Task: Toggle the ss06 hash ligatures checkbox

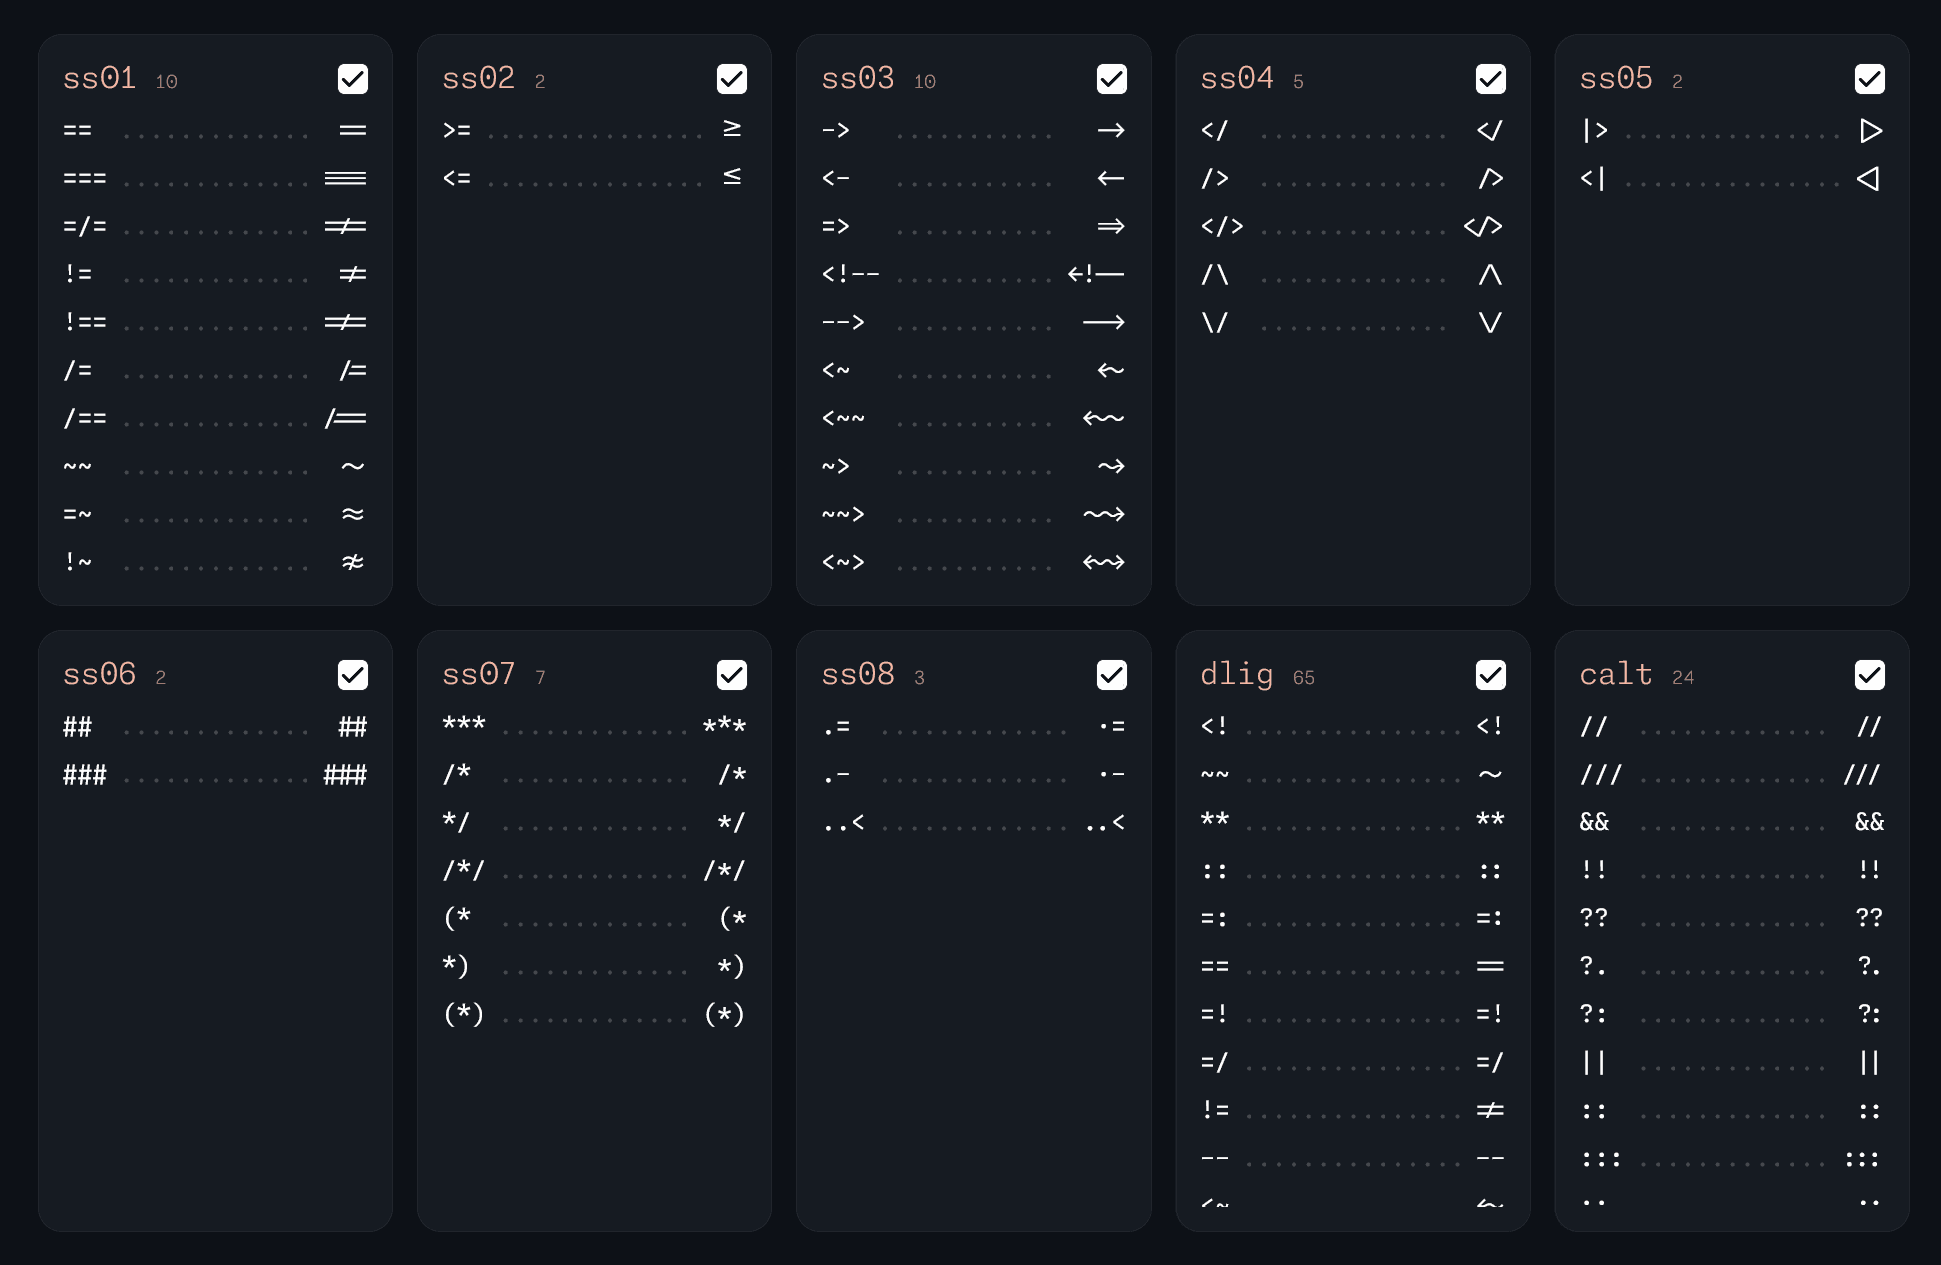Action: [x=353, y=675]
